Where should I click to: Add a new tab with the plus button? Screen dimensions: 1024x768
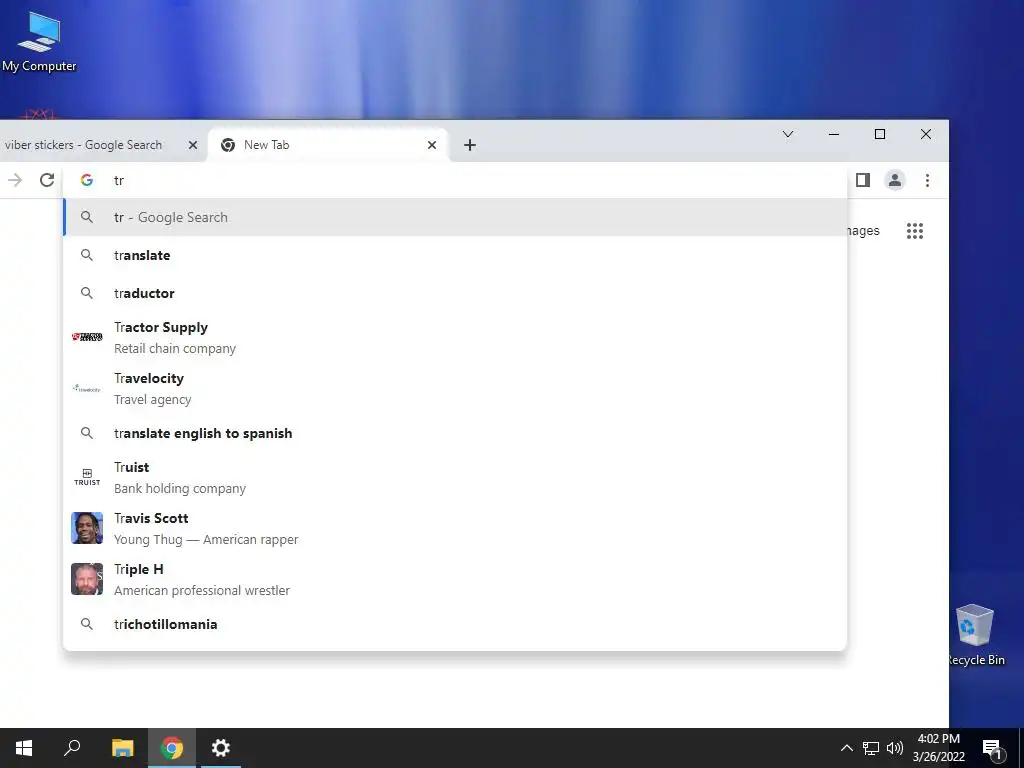coord(470,145)
